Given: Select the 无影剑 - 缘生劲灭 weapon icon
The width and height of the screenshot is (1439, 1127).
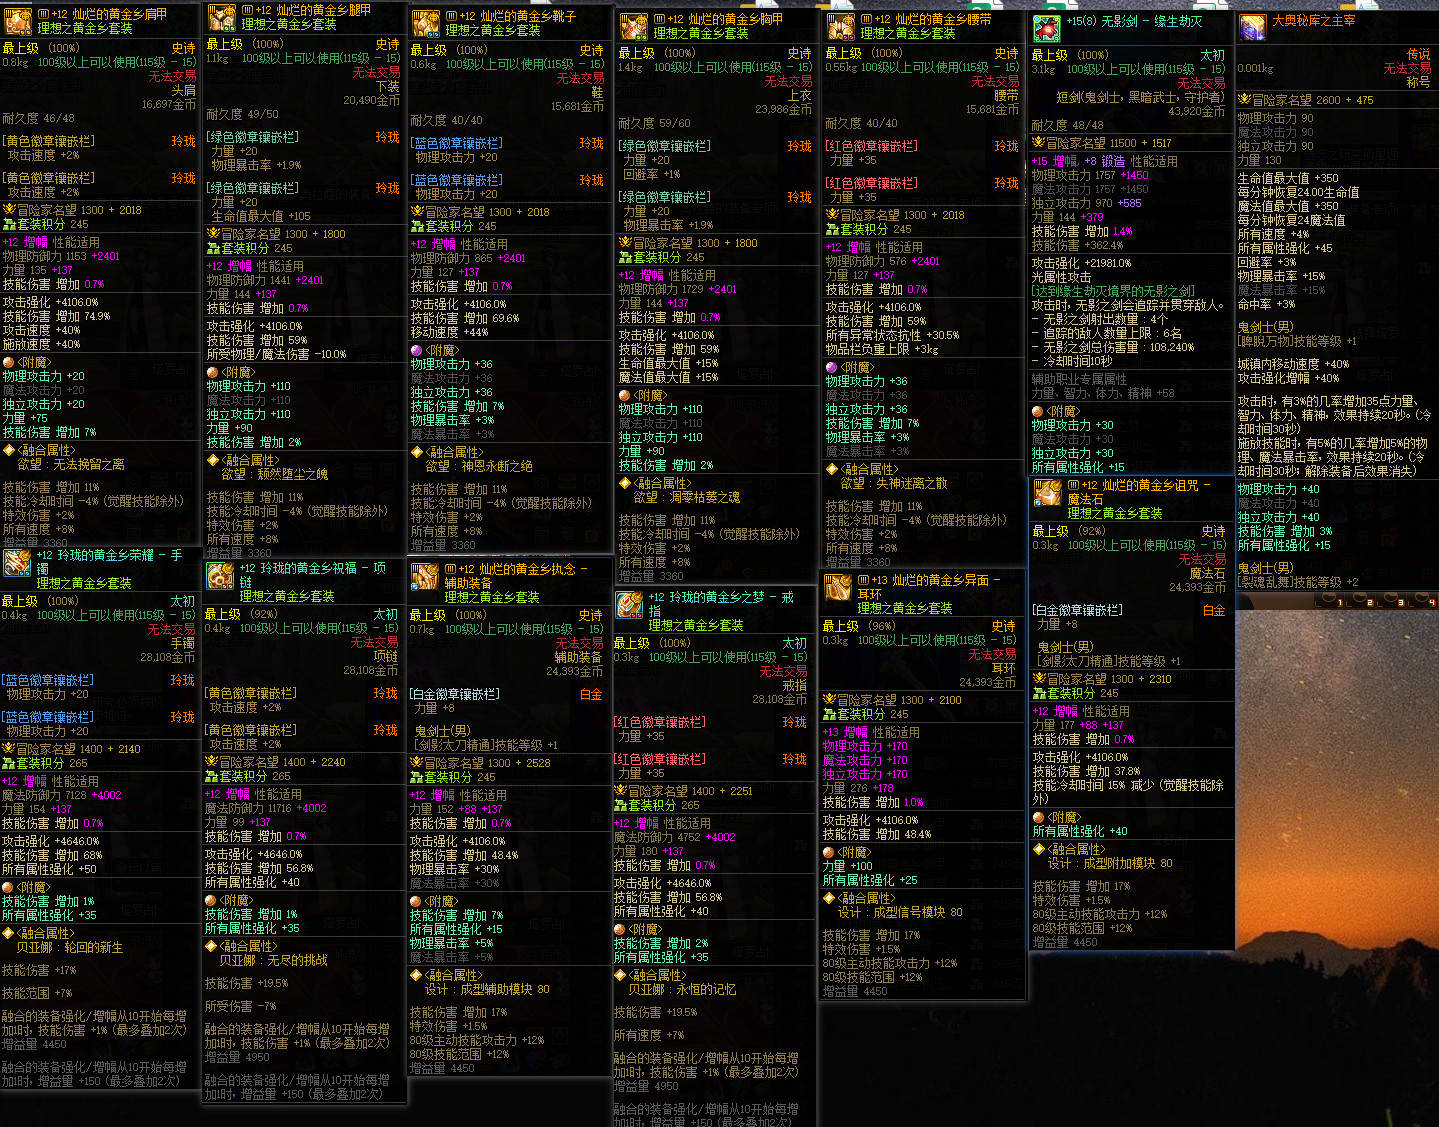Looking at the screenshot, I should pos(1047,28).
